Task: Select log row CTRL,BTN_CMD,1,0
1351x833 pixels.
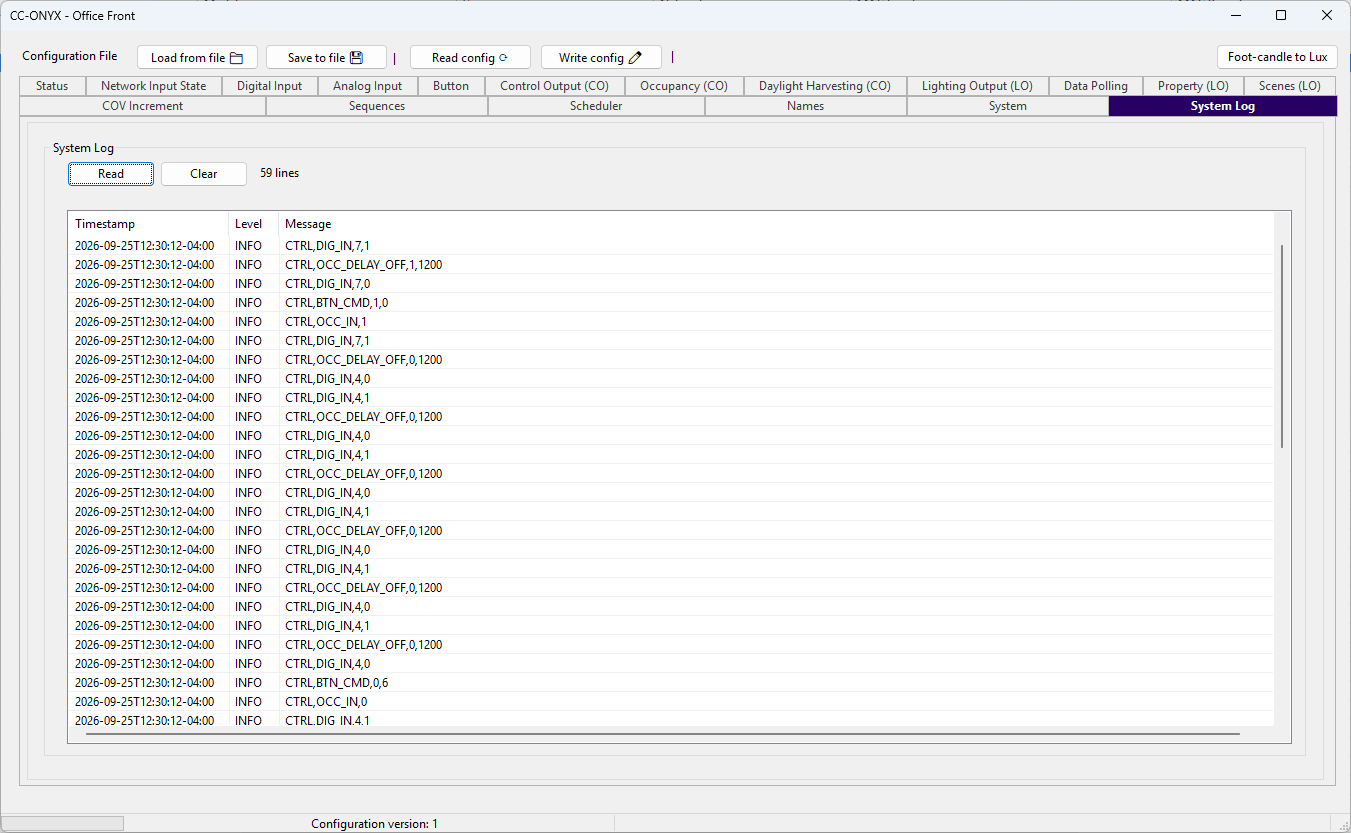Action: pos(670,303)
